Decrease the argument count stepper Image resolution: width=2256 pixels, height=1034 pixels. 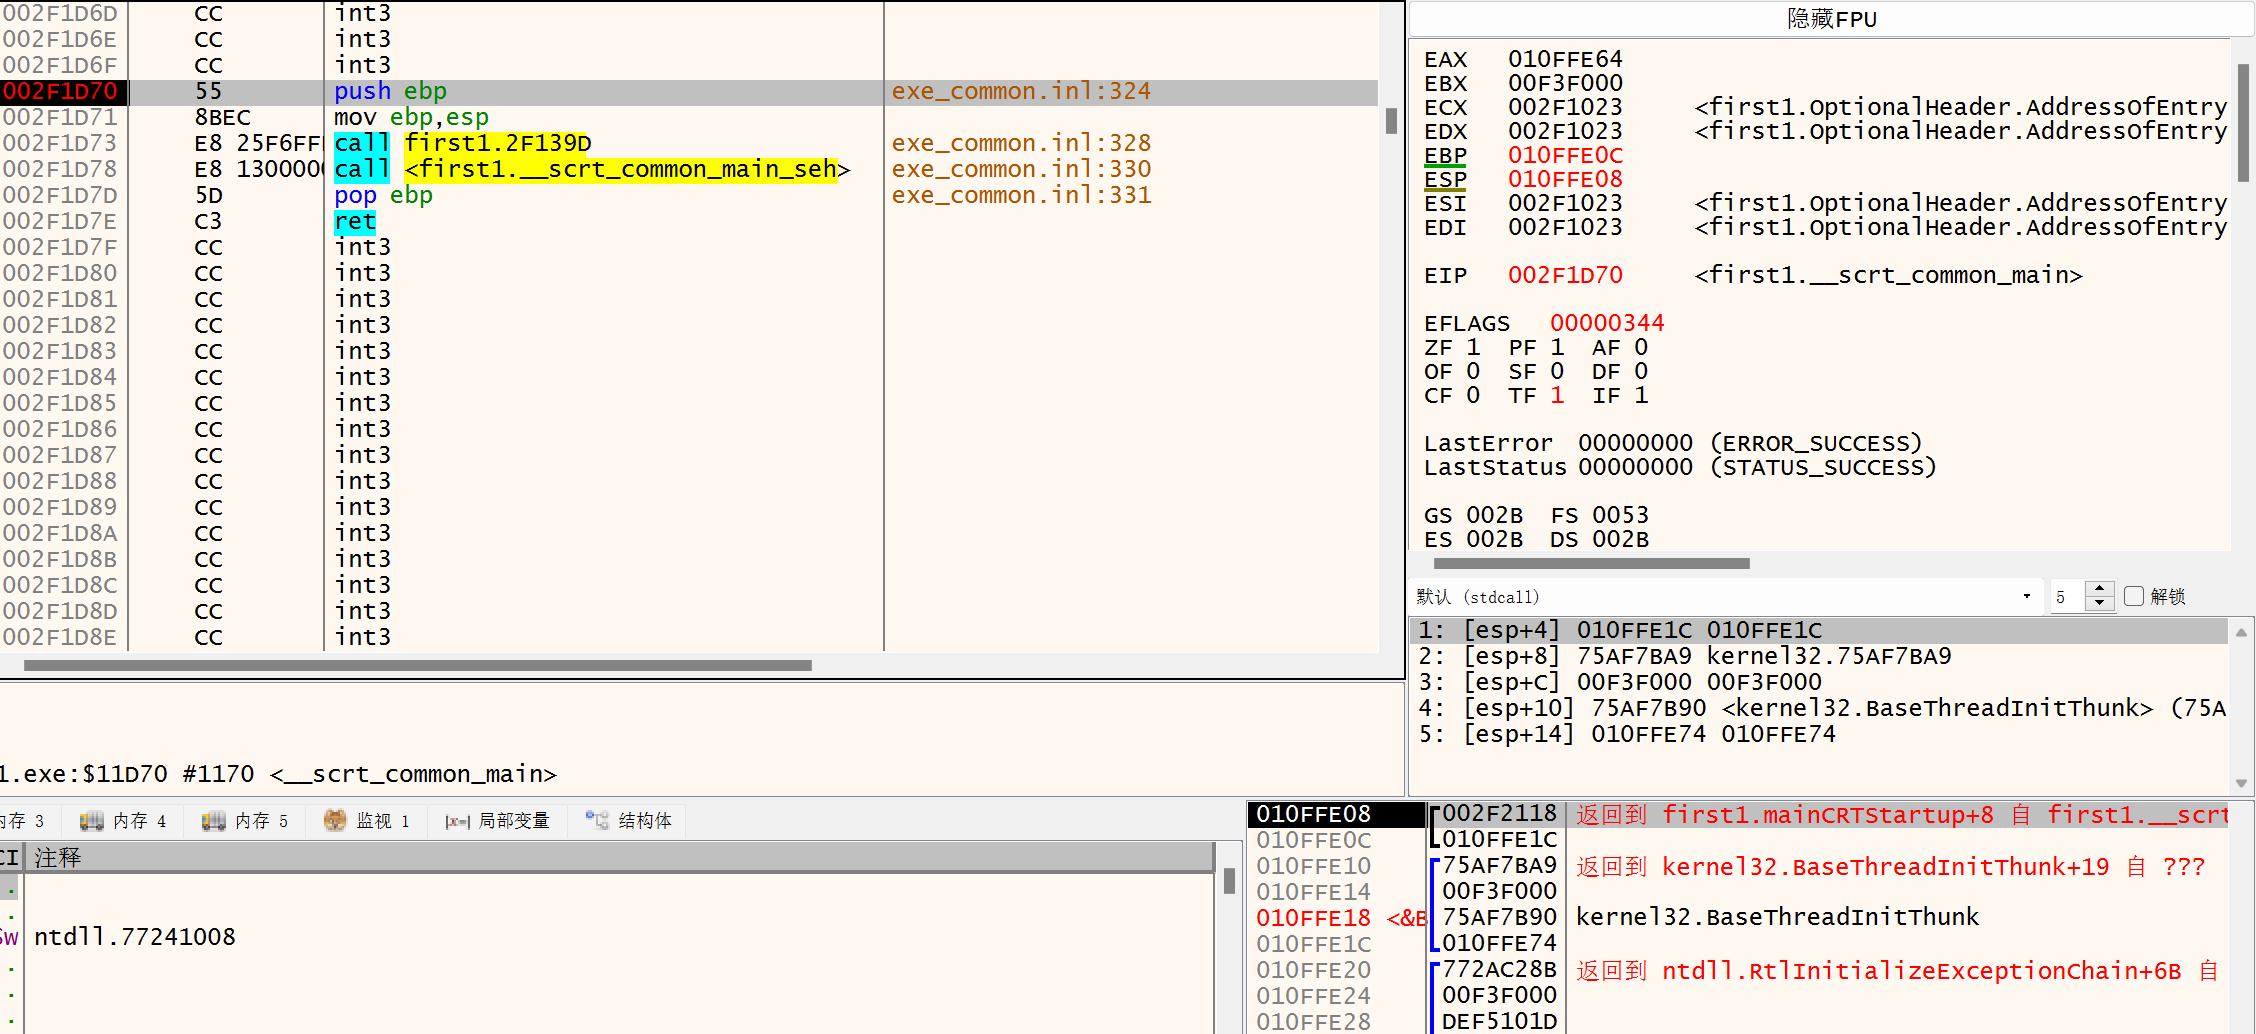[x=2100, y=604]
